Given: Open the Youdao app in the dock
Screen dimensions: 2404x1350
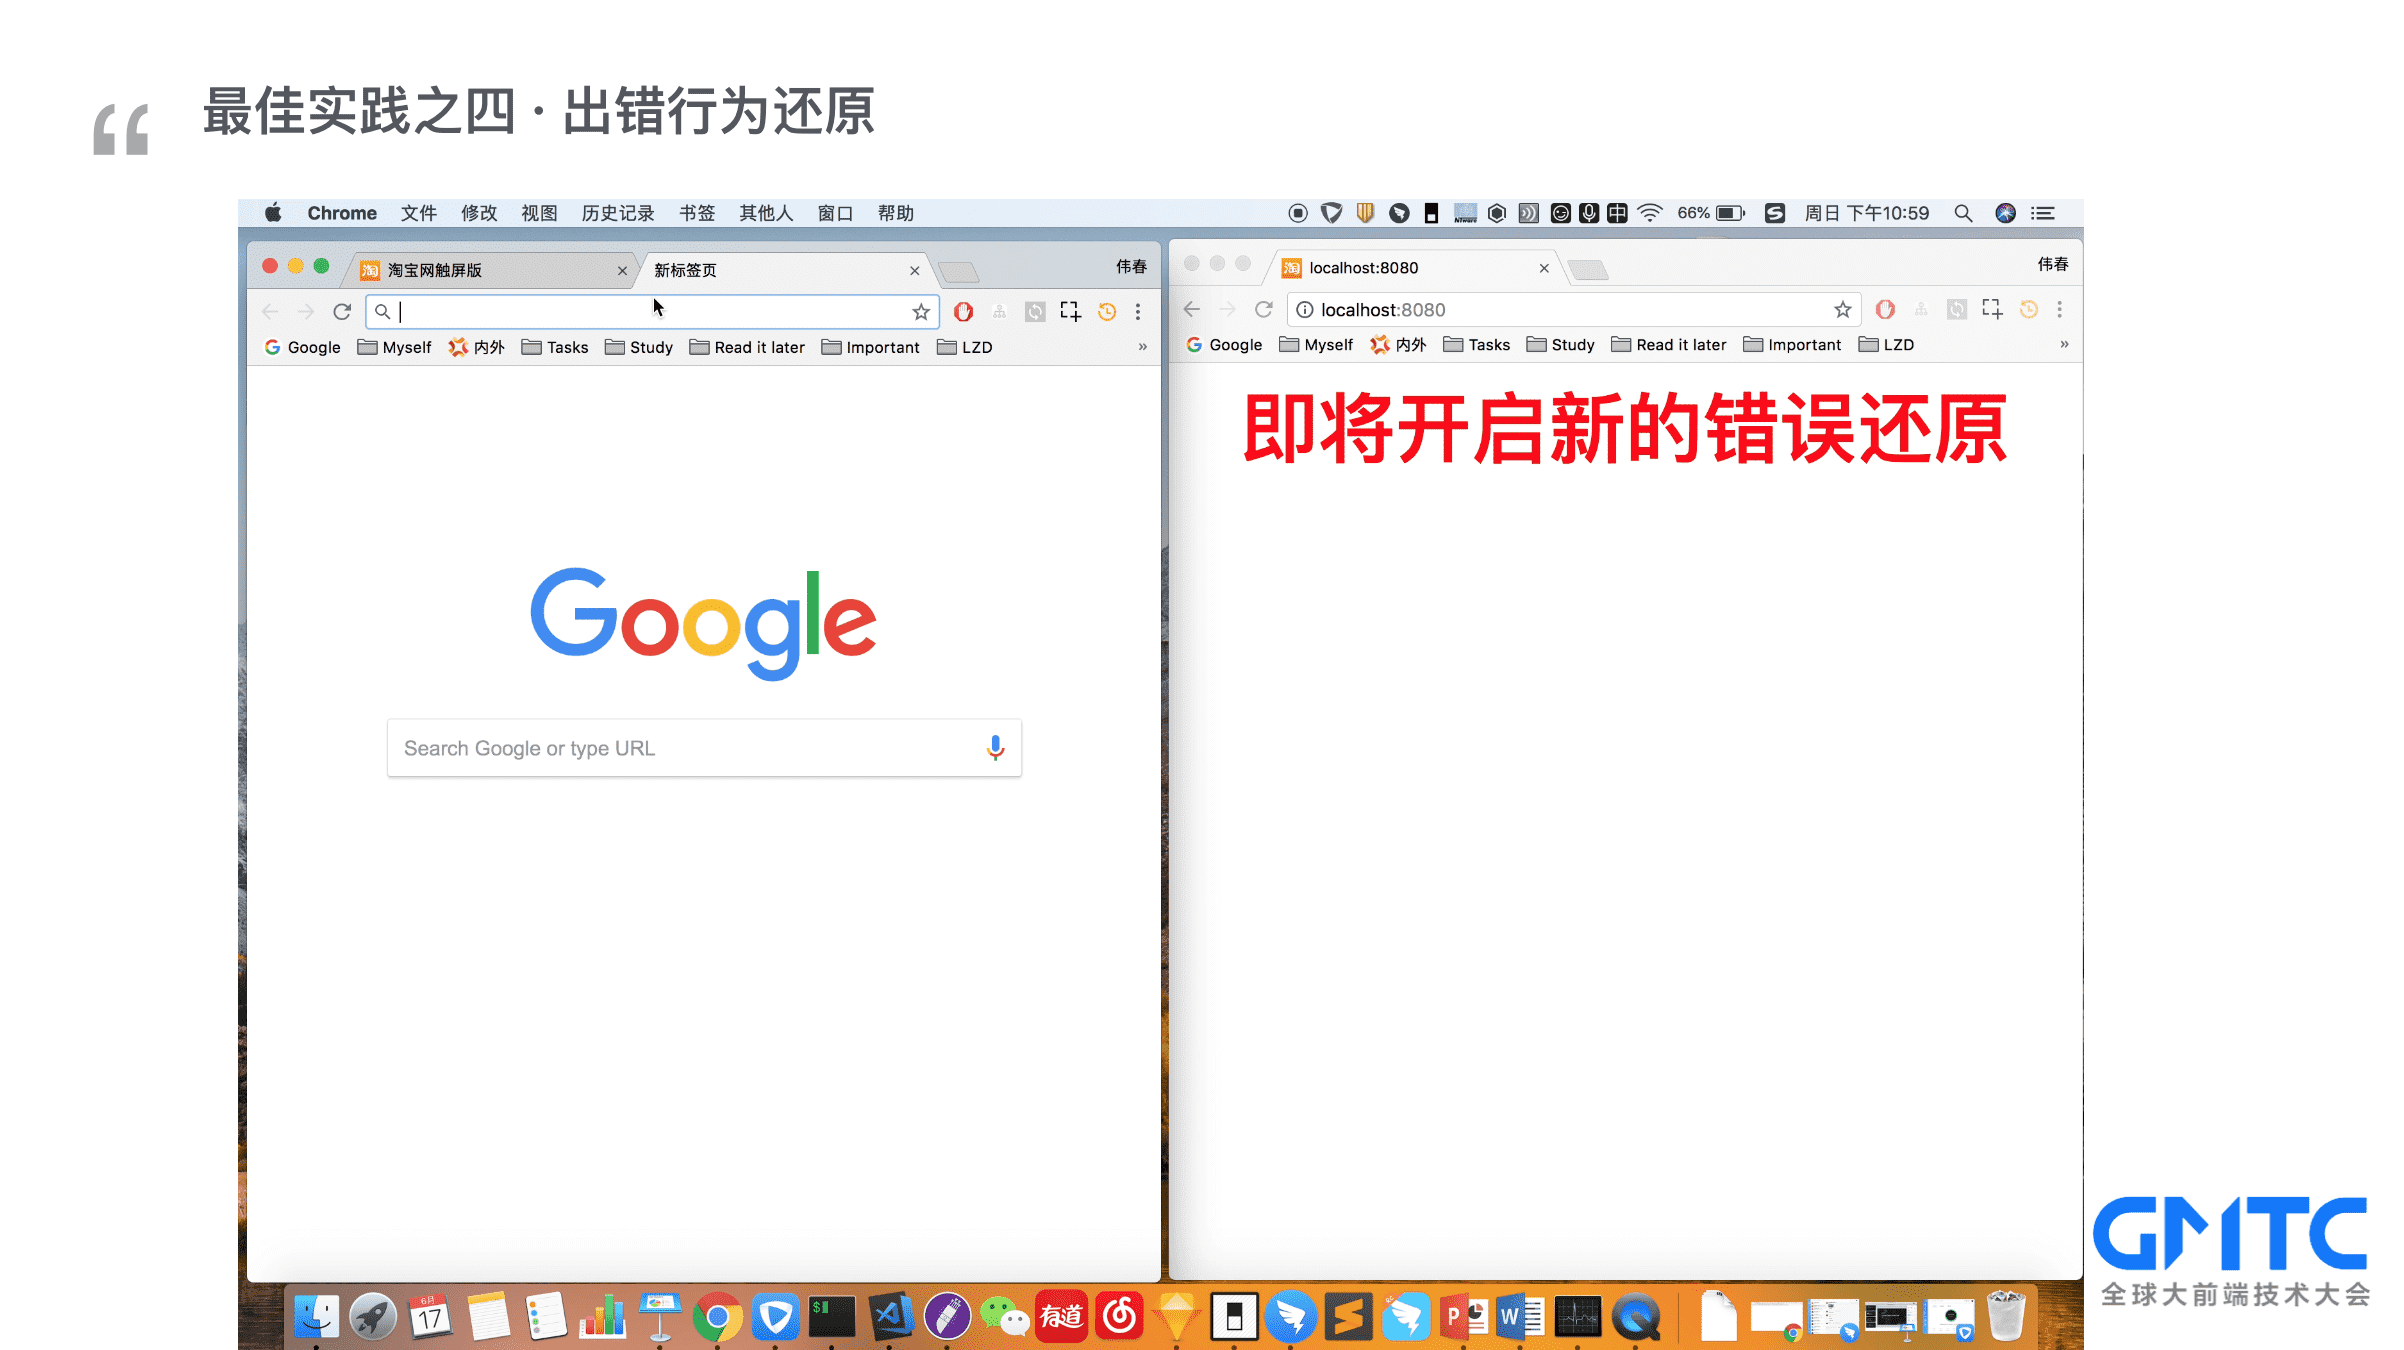Looking at the screenshot, I should pos(1061,1317).
